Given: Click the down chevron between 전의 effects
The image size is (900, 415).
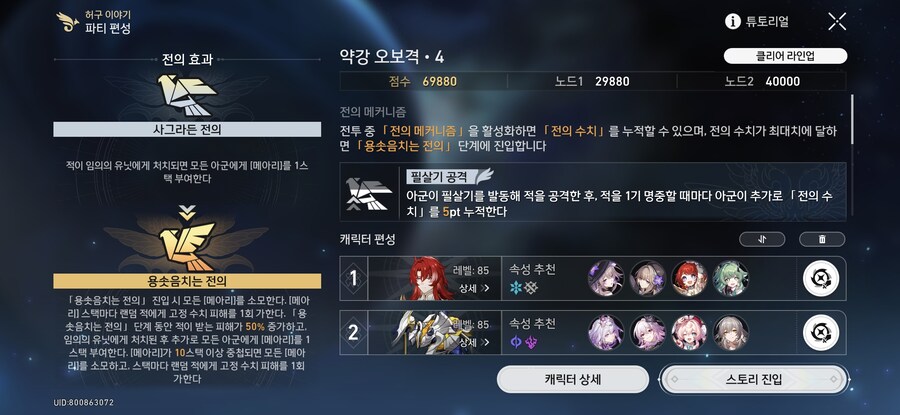Looking at the screenshot, I should click(x=187, y=213).
